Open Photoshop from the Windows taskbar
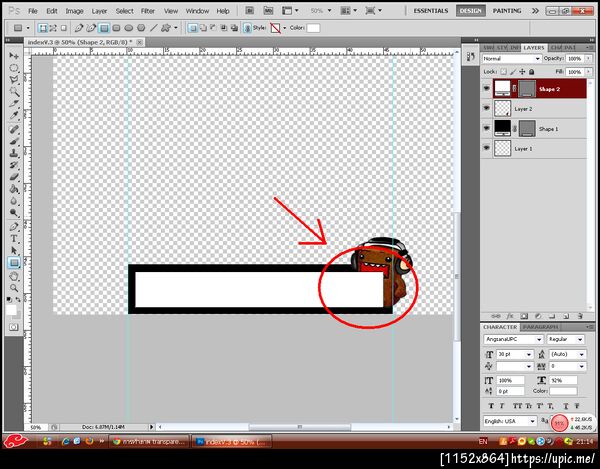The width and height of the screenshot is (600, 469). [x=231, y=442]
